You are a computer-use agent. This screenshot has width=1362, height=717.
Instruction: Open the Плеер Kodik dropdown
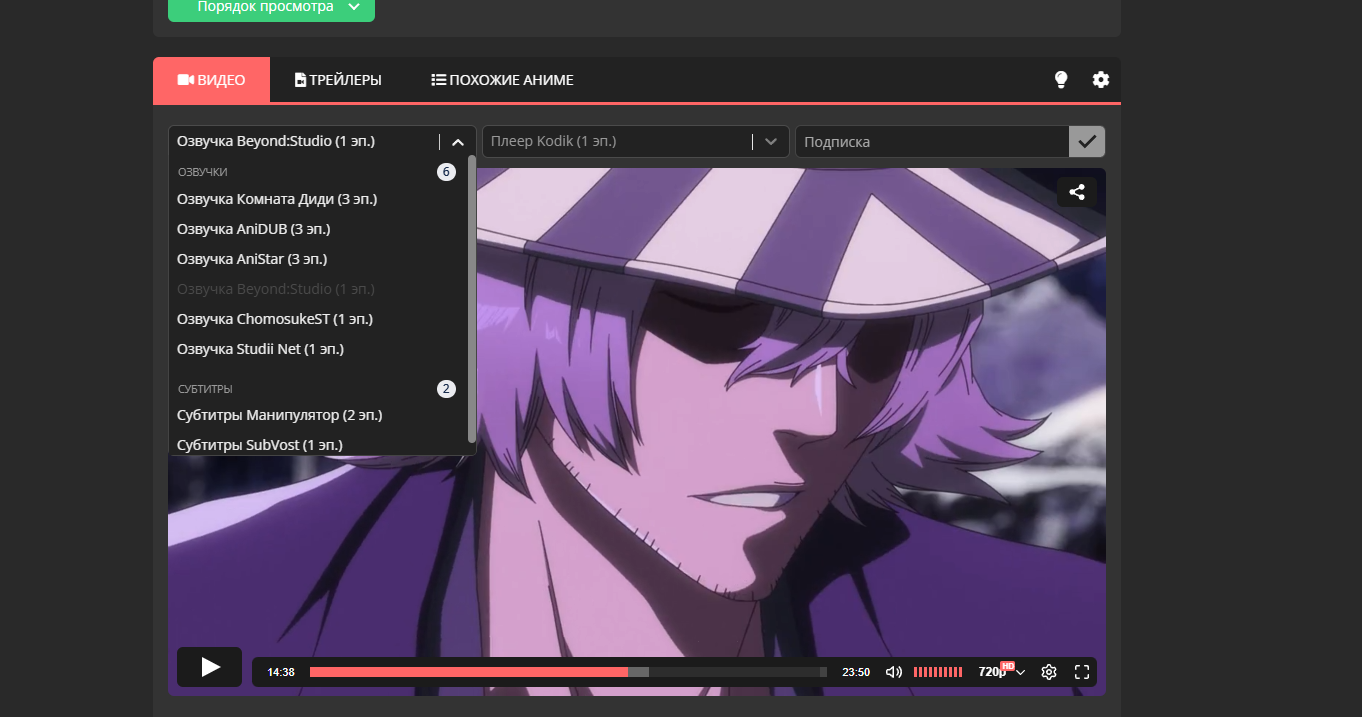(636, 141)
